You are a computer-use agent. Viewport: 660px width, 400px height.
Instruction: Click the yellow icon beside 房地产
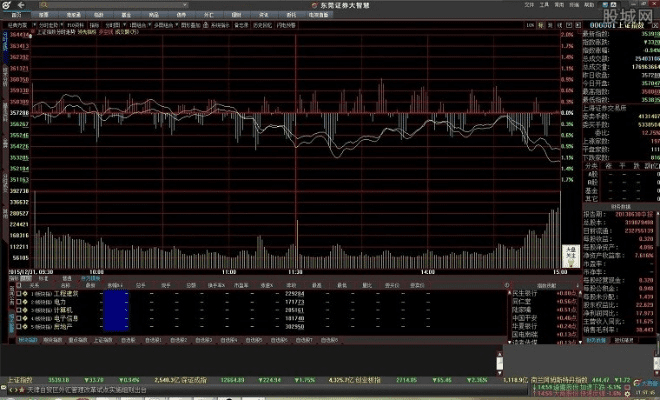click(24, 327)
